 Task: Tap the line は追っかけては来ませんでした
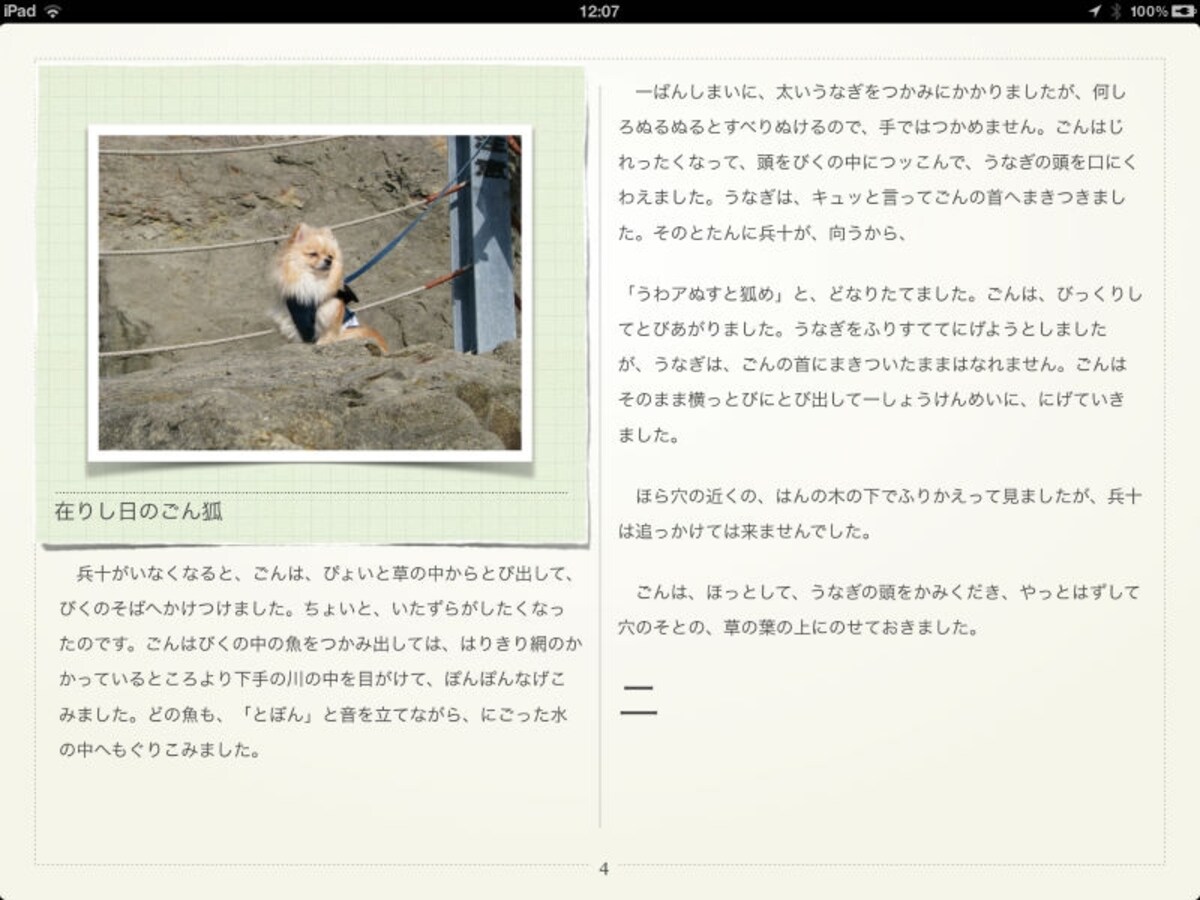tap(746, 531)
